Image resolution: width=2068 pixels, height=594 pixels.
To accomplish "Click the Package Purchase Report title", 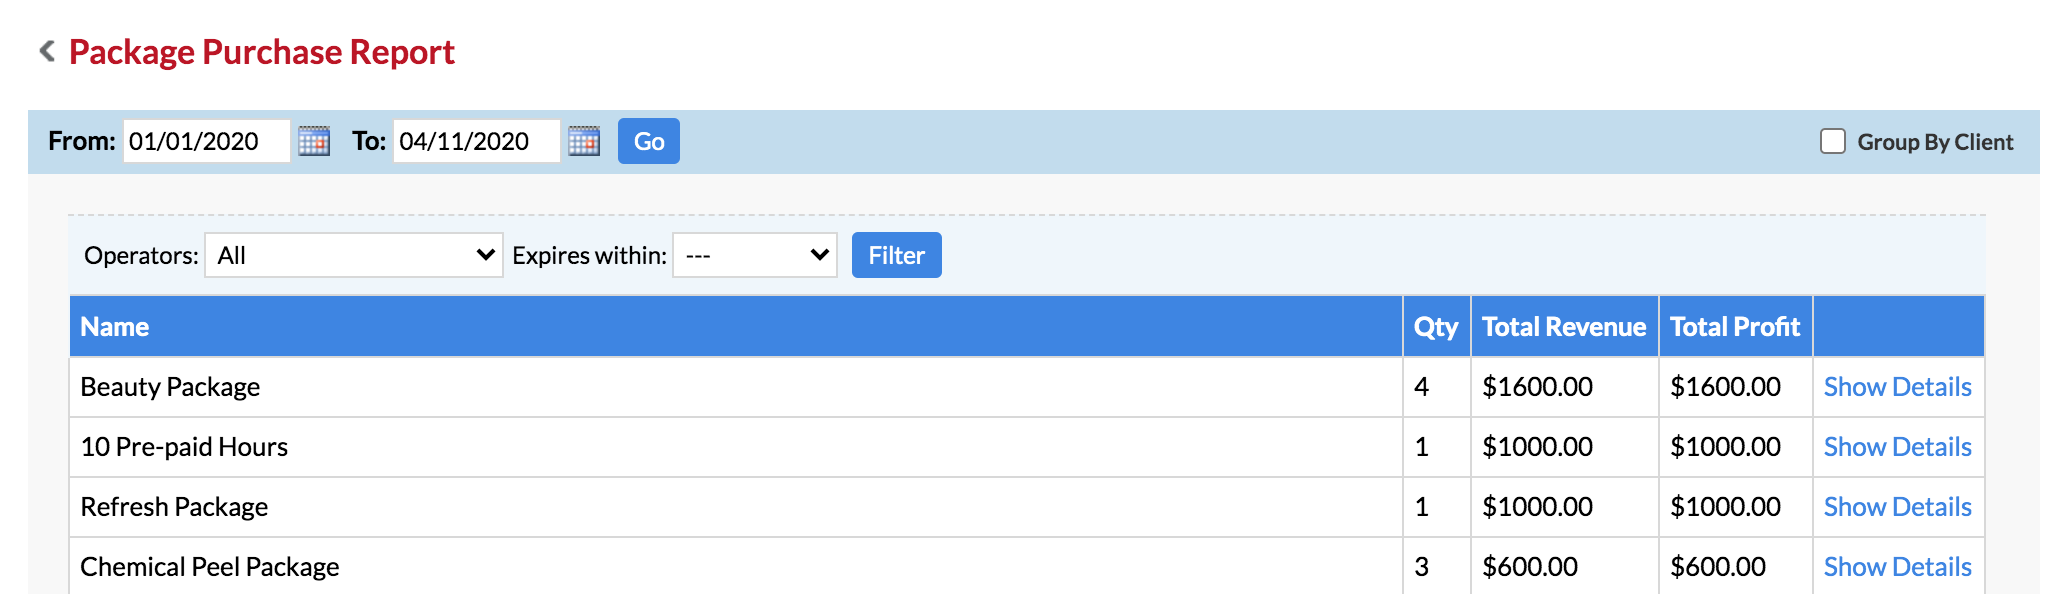I will [262, 52].
